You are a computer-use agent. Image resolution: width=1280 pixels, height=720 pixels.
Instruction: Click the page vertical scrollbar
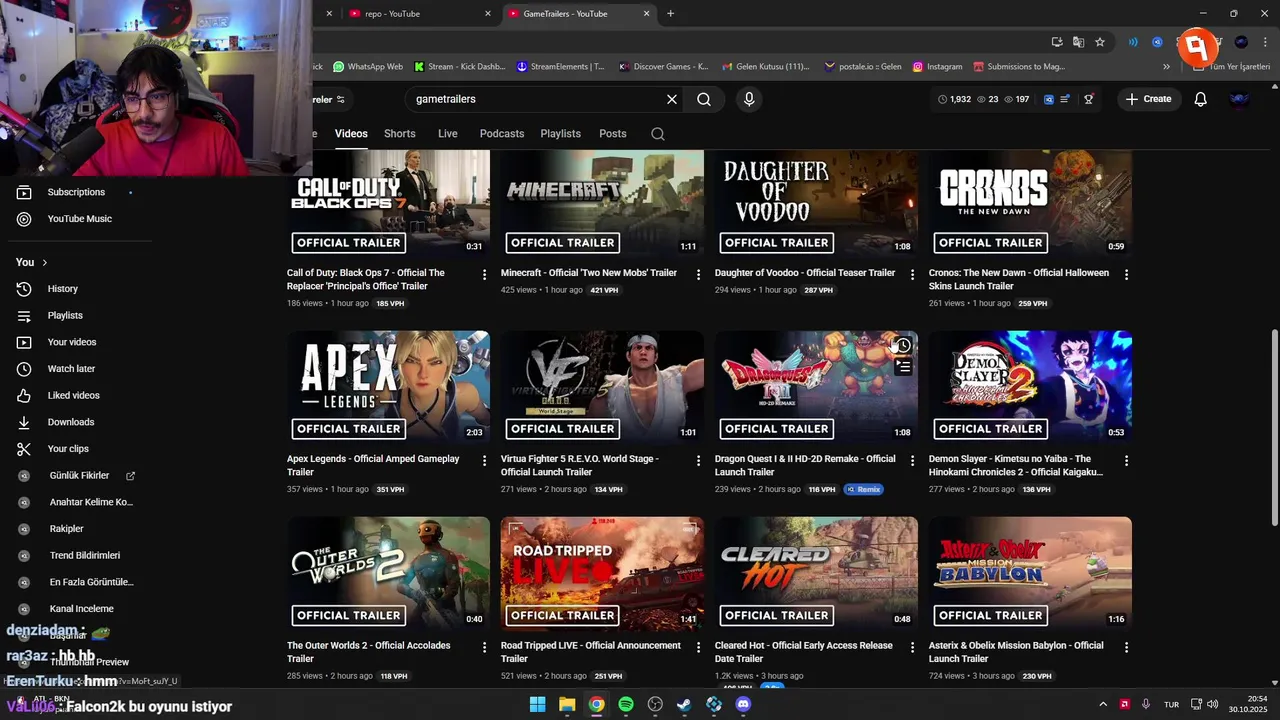1274,430
